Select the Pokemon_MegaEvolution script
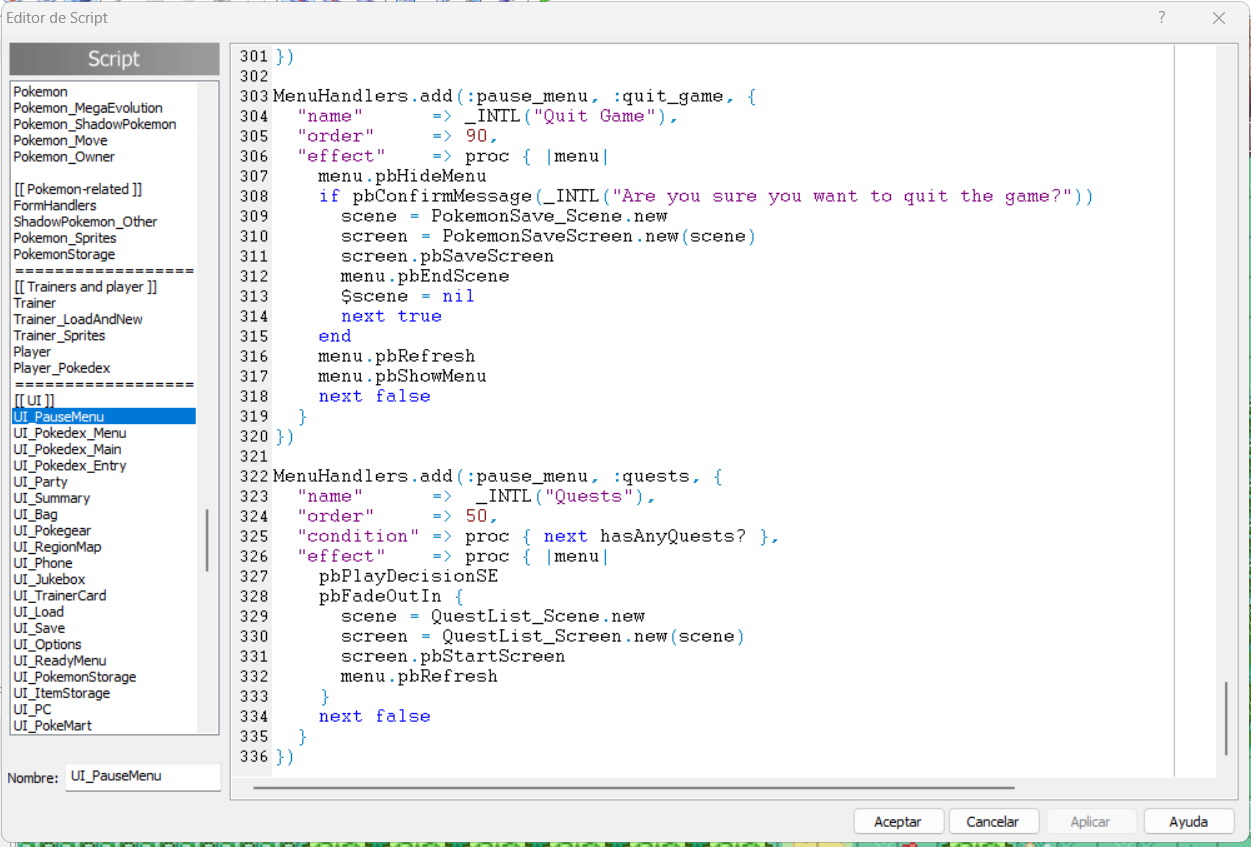The image size is (1251, 847). point(88,108)
